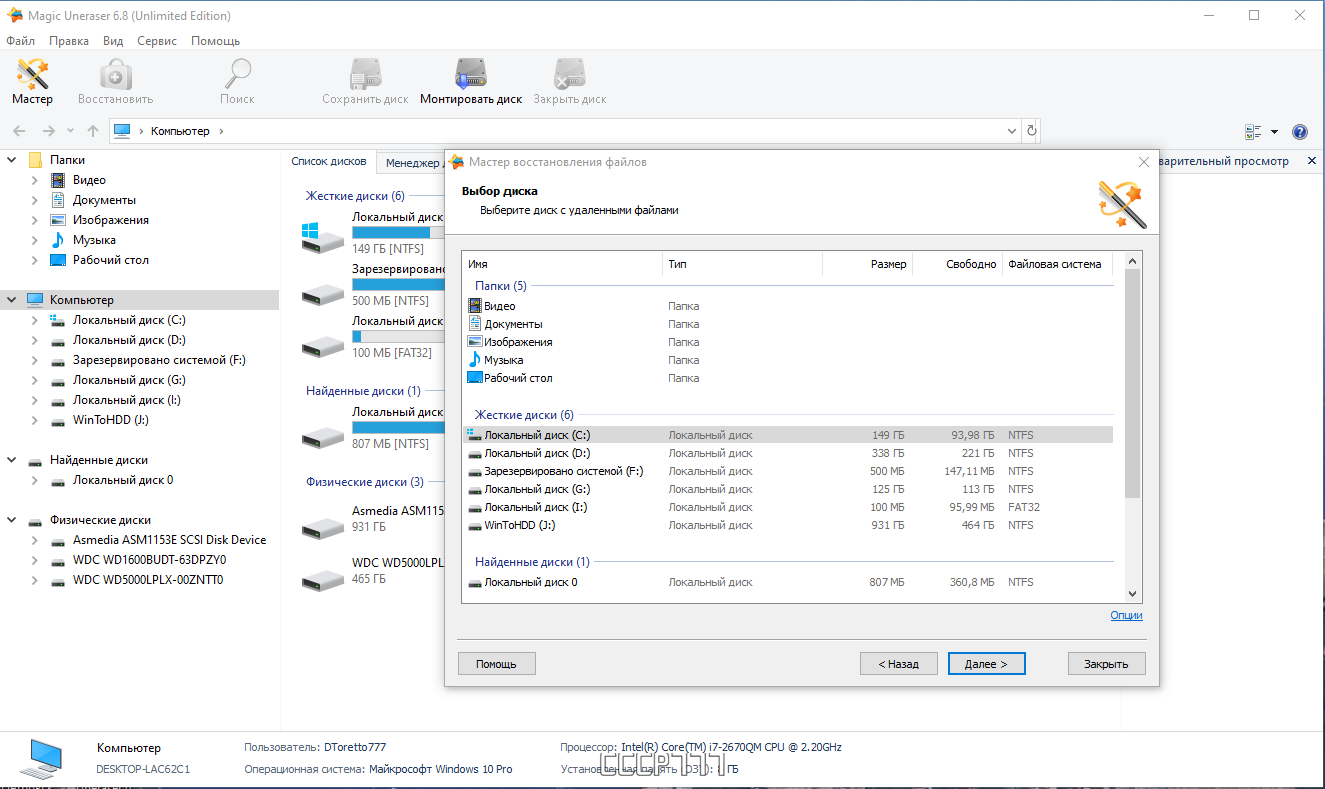Sort by the Имя column header

[563, 264]
